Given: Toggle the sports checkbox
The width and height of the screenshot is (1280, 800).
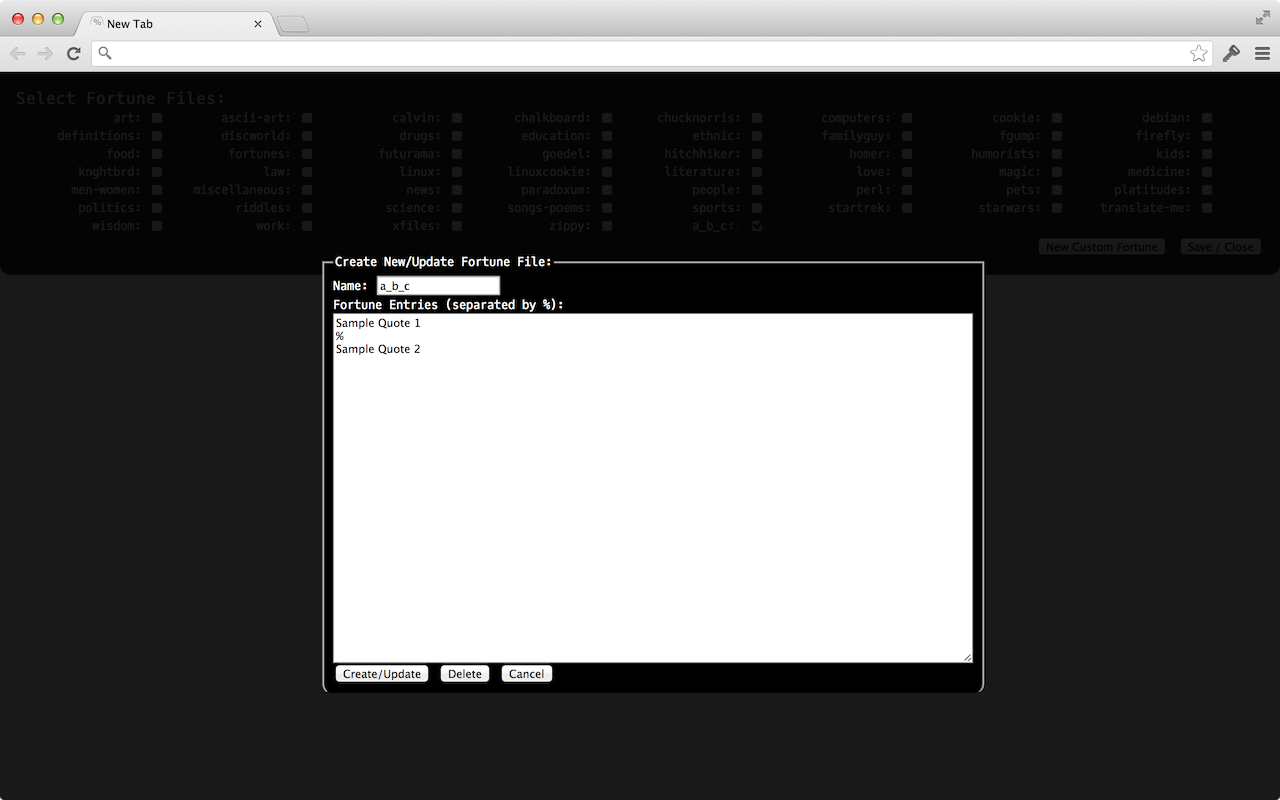Looking at the screenshot, I should pos(757,208).
